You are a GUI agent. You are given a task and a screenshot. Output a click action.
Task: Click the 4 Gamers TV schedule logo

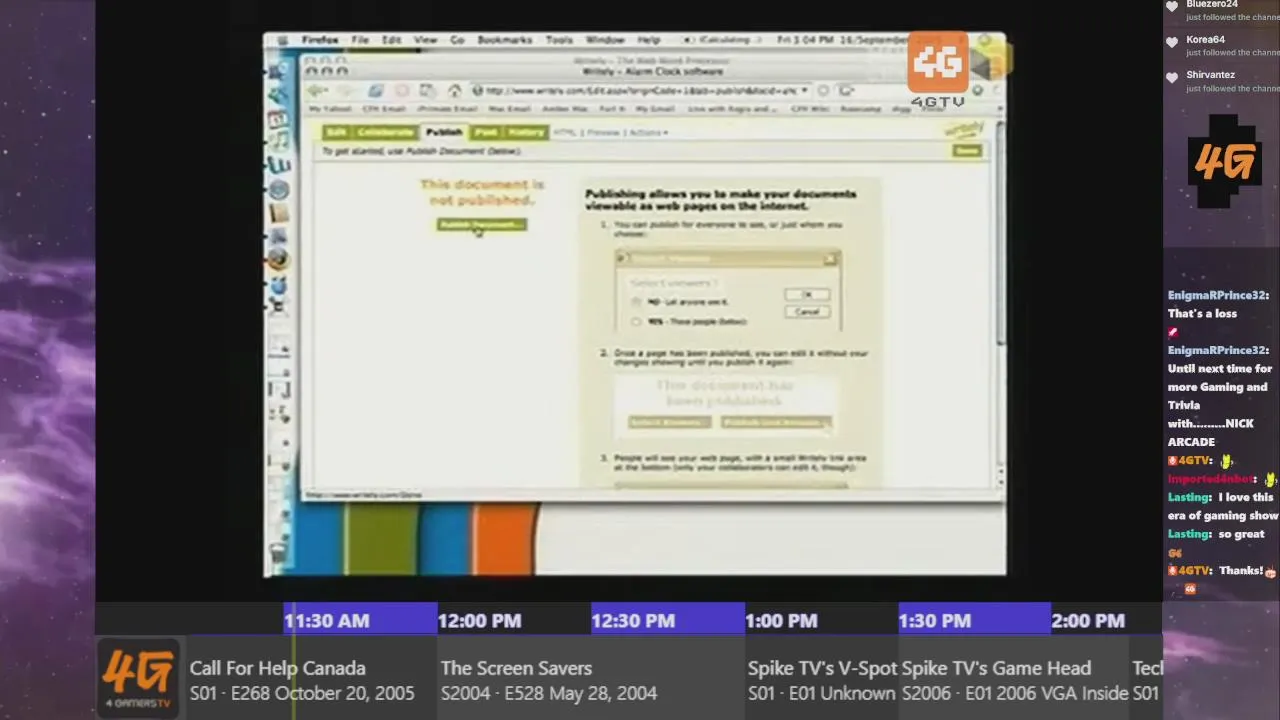tap(138, 680)
